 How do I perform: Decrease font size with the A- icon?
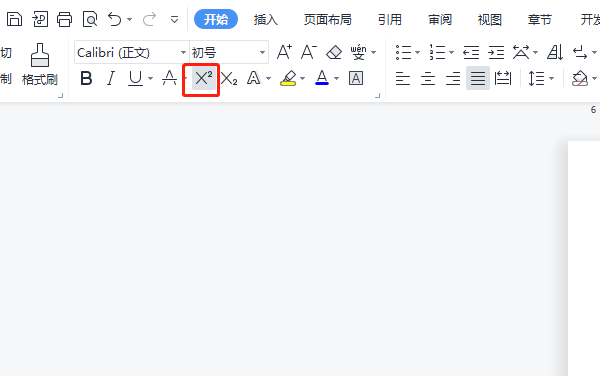tap(309, 52)
